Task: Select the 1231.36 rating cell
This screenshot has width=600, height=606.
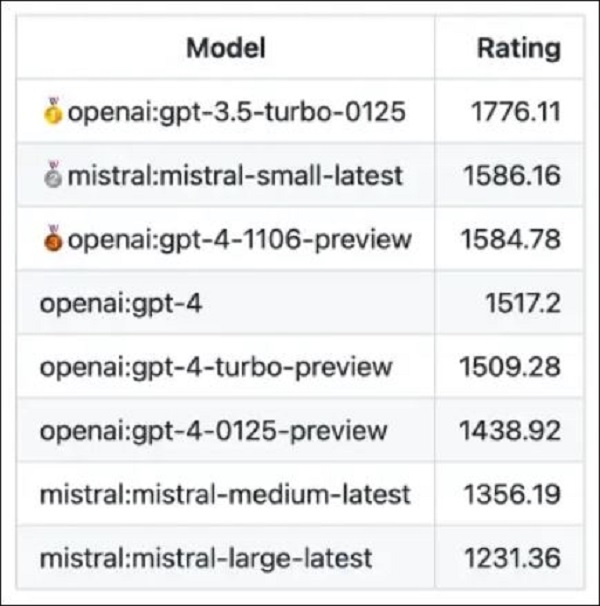Action: coord(512,557)
